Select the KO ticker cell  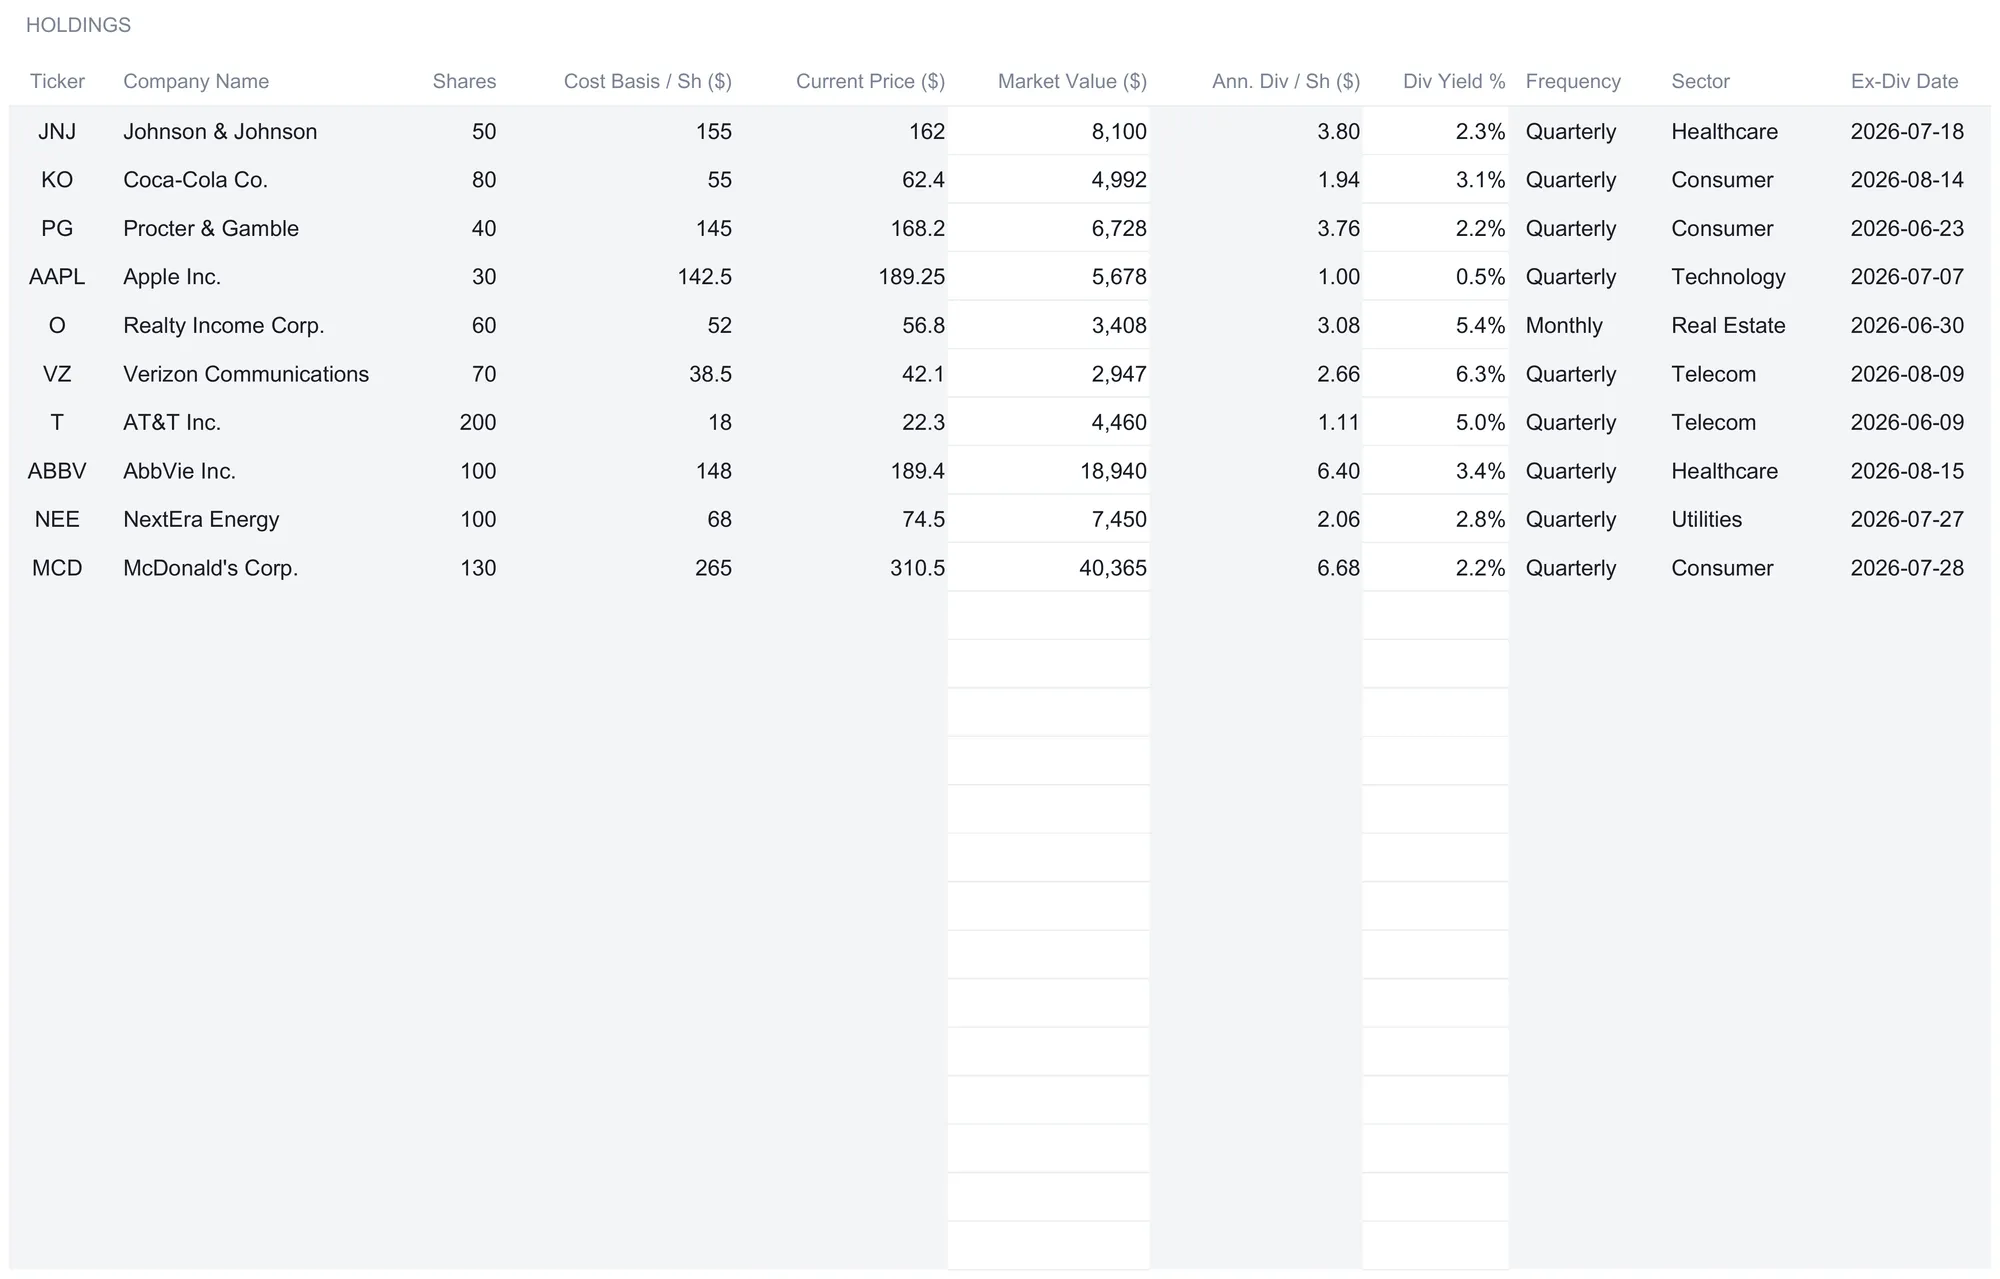[x=57, y=180]
